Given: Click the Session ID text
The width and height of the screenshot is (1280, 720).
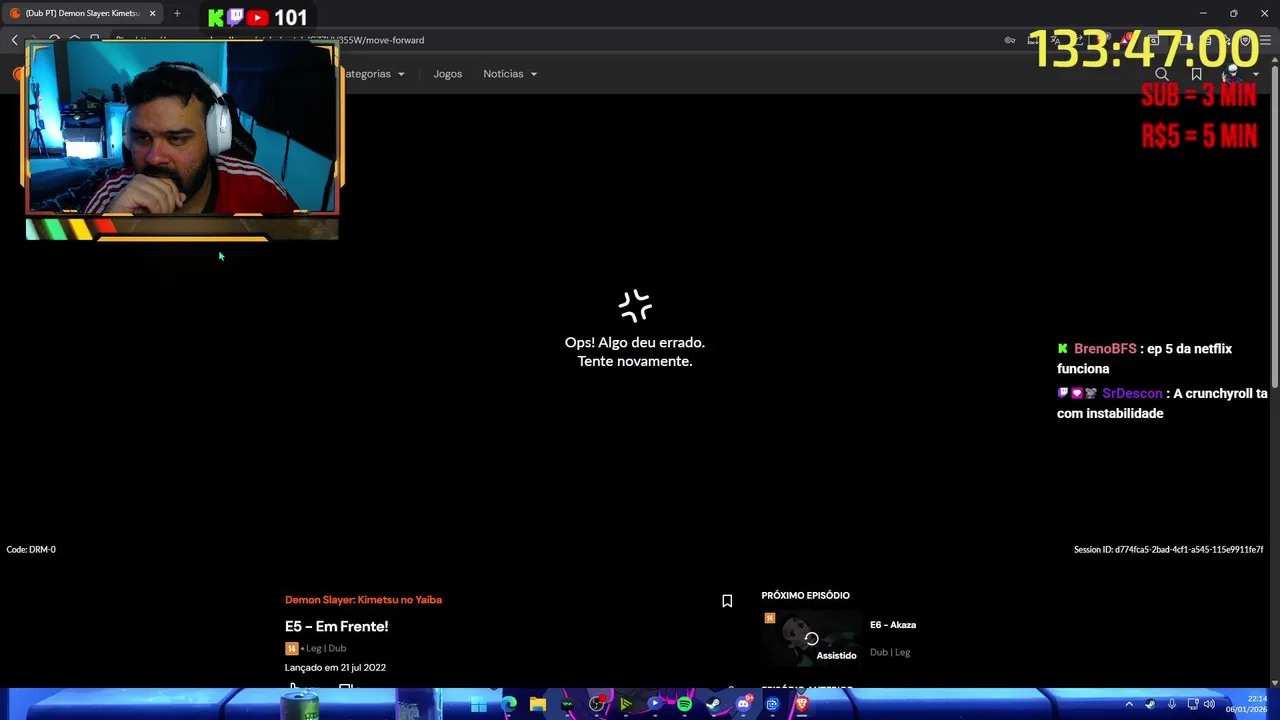Looking at the screenshot, I should click(x=1168, y=549).
